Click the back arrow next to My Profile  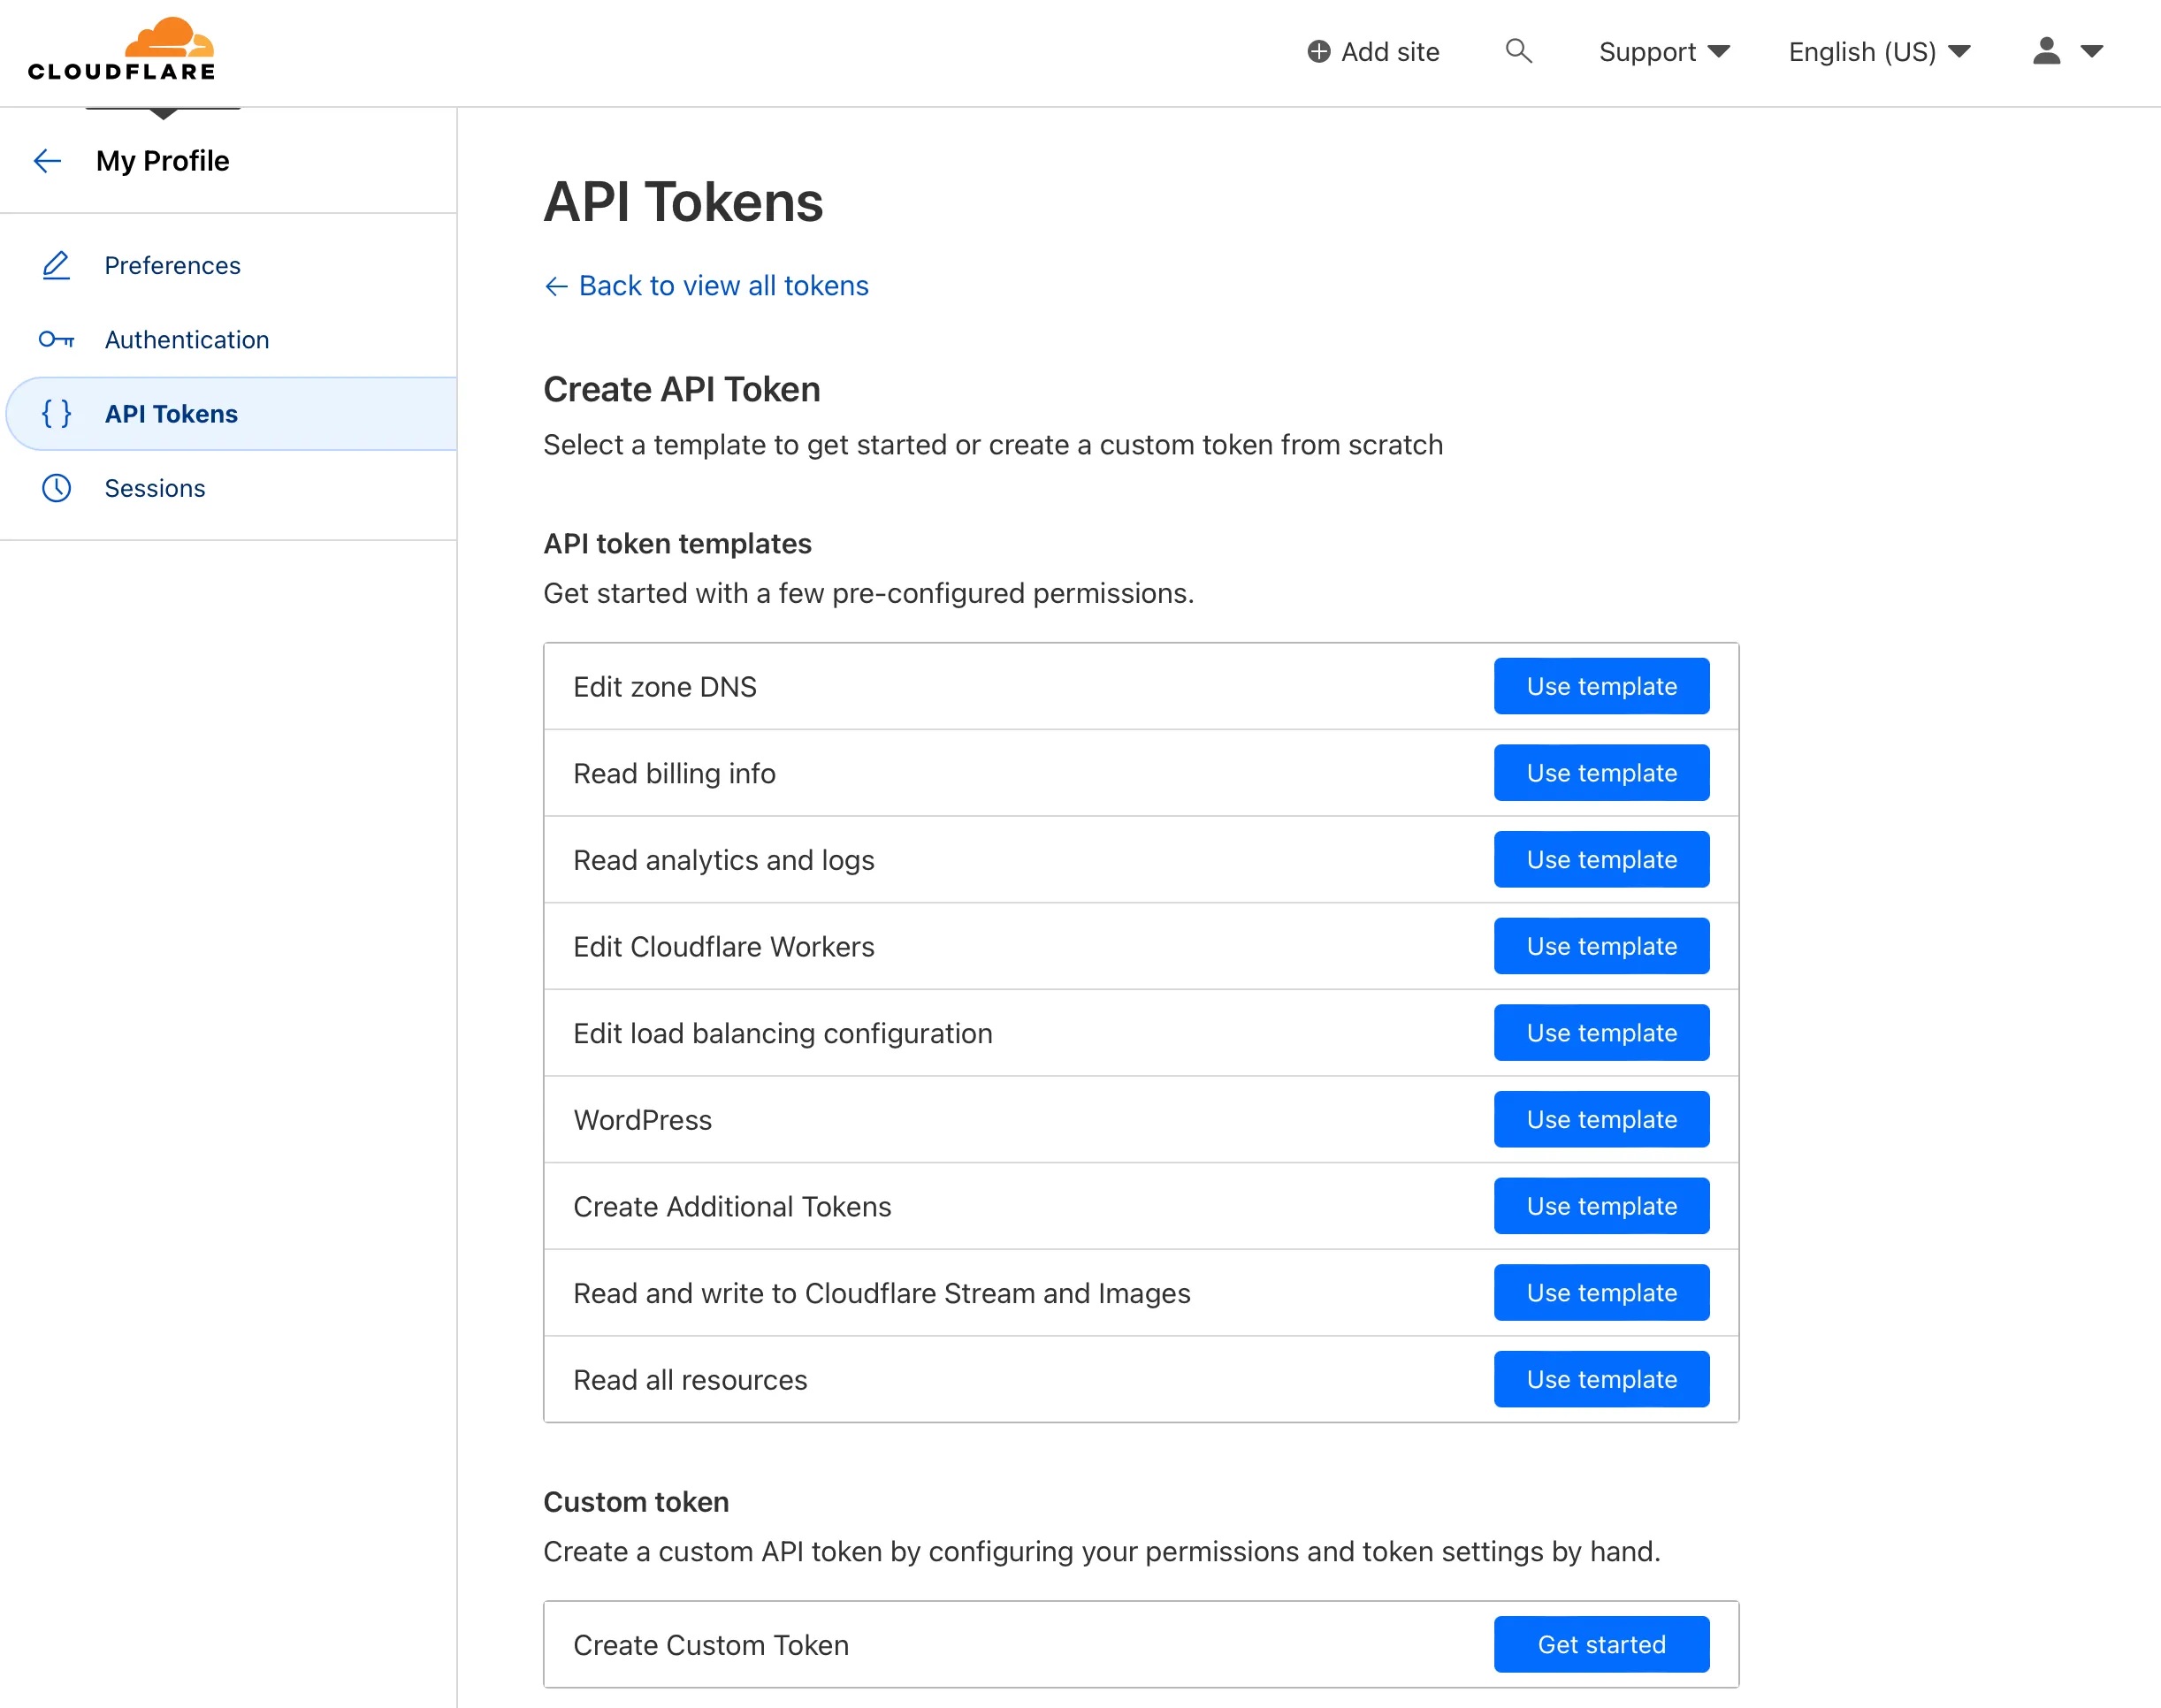click(x=47, y=161)
